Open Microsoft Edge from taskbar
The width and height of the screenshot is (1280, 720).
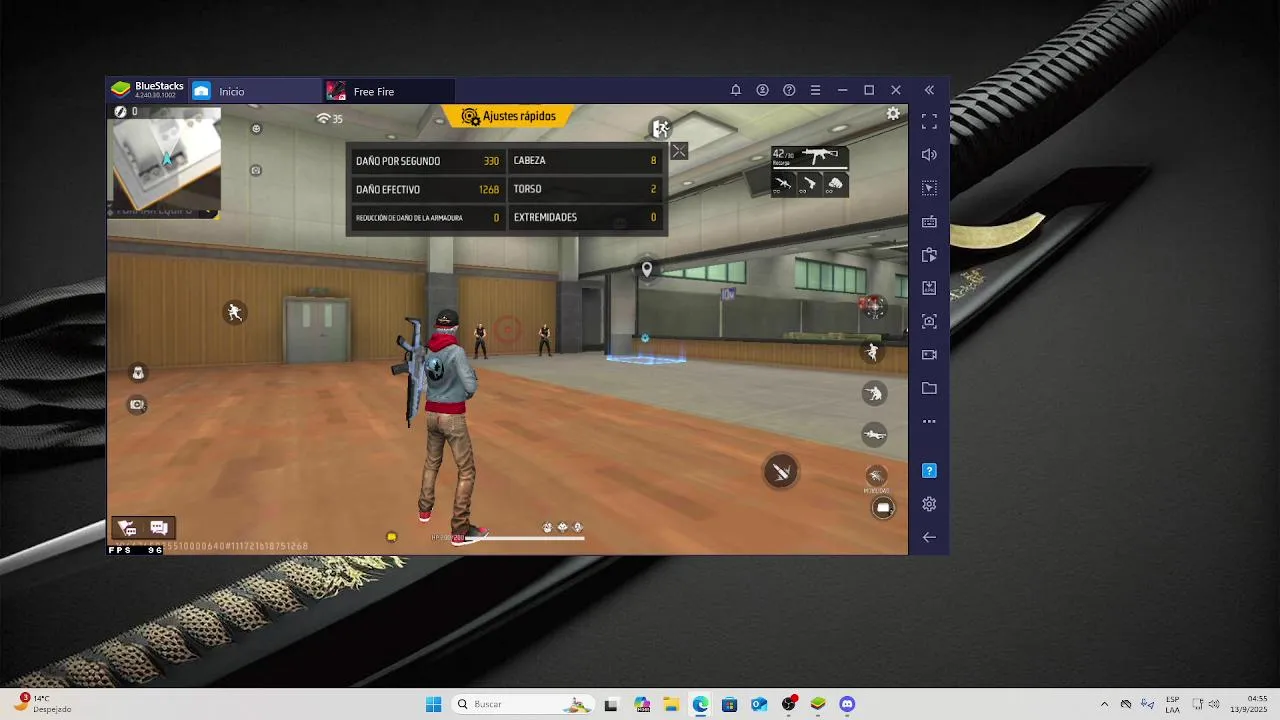tap(700, 704)
